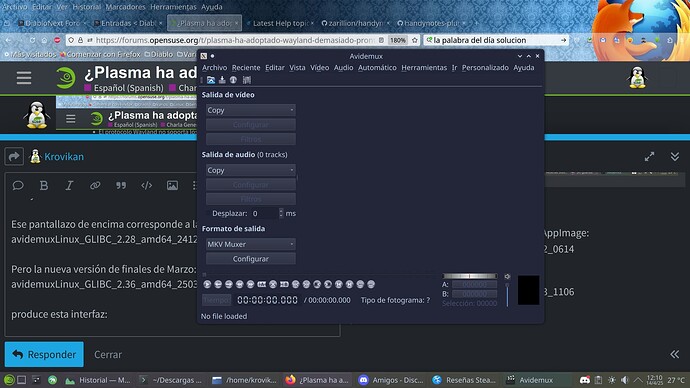
Task: Open the audio output Copy dropdown
Action: 250,170
